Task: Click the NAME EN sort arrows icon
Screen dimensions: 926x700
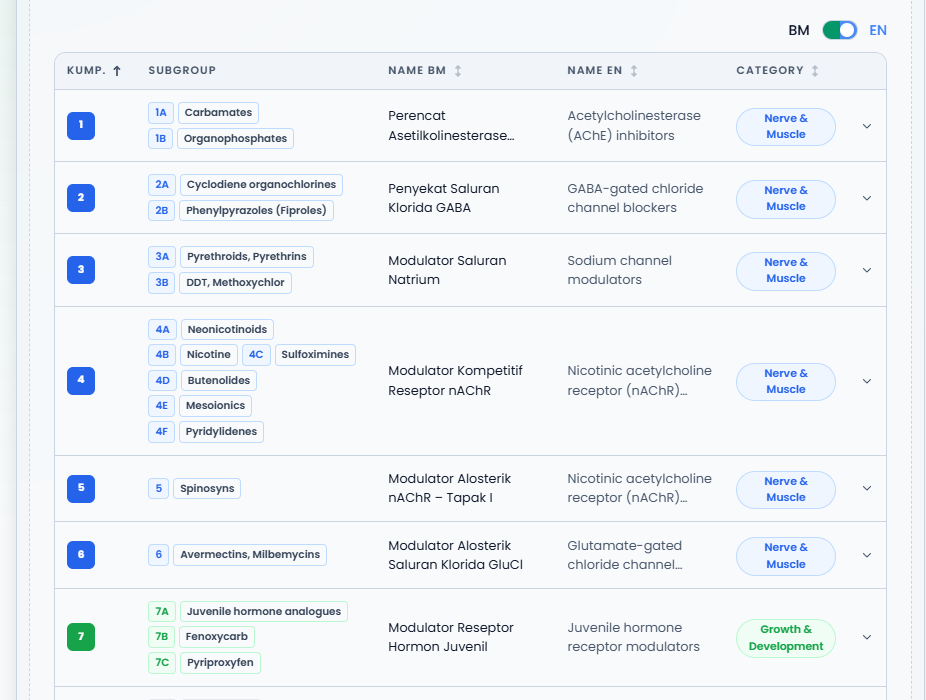Action: point(634,71)
